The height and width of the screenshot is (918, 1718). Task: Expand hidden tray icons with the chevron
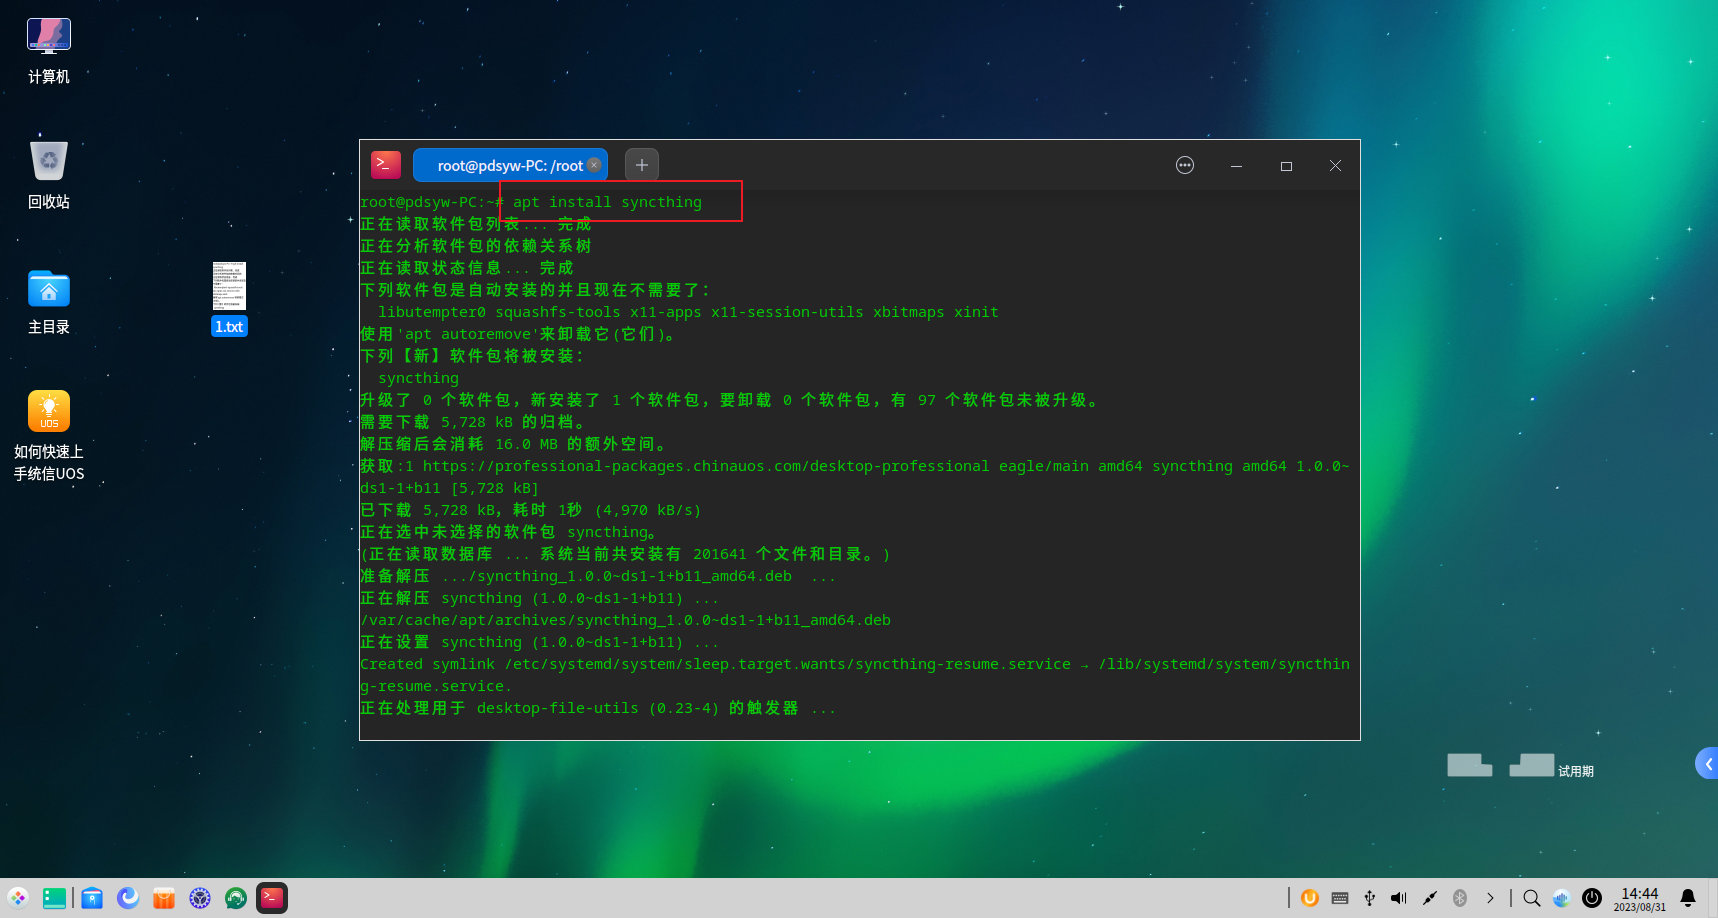(x=1489, y=897)
